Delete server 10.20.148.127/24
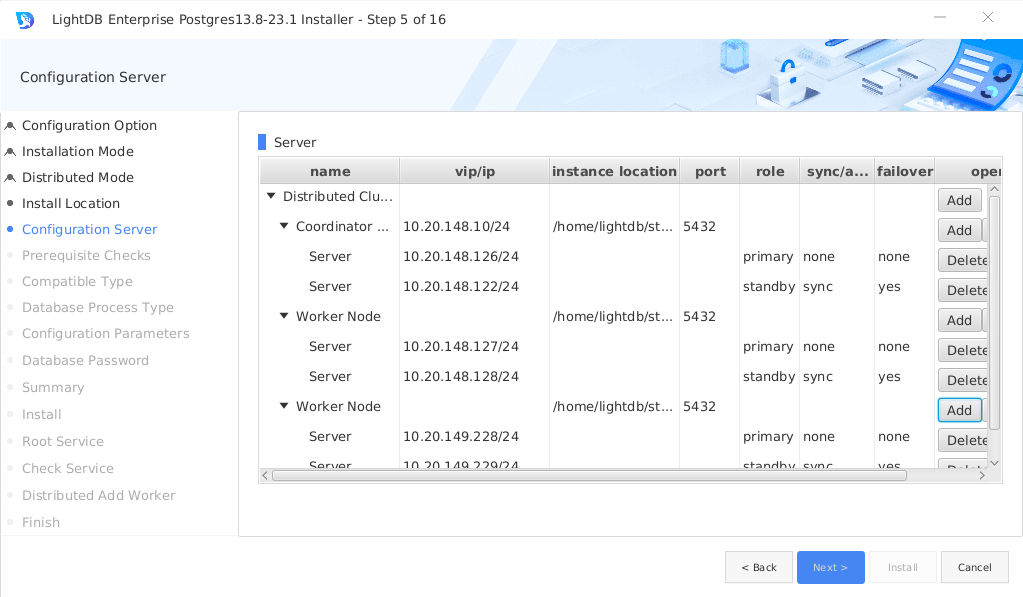This screenshot has height=597, width=1023. pos(963,350)
